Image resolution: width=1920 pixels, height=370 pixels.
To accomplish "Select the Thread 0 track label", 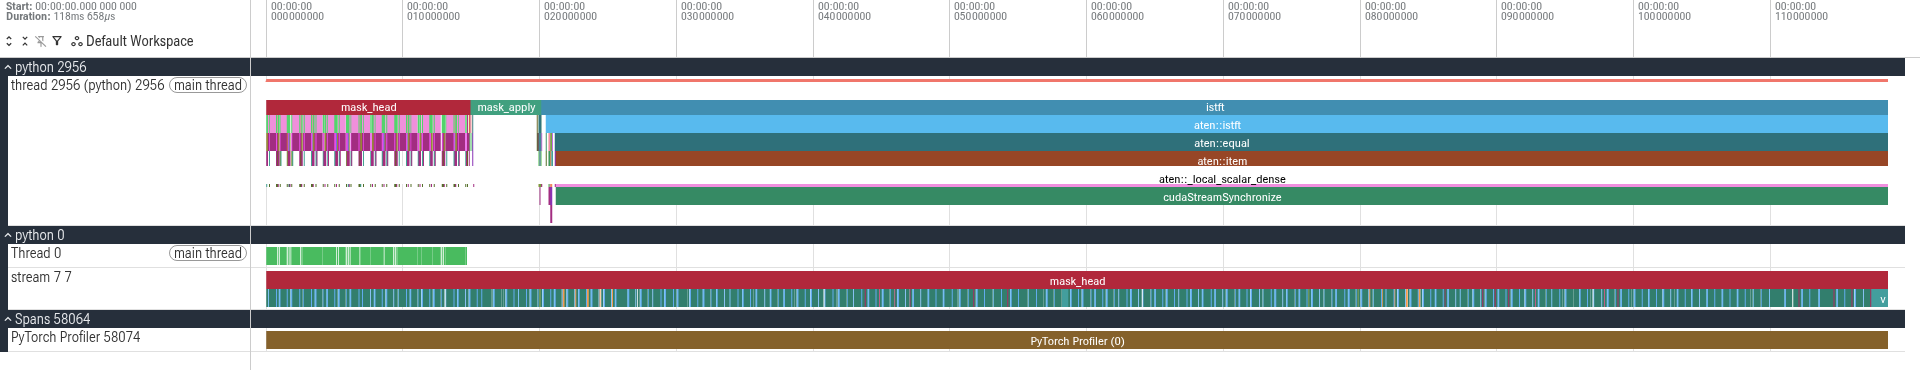I will coord(36,253).
